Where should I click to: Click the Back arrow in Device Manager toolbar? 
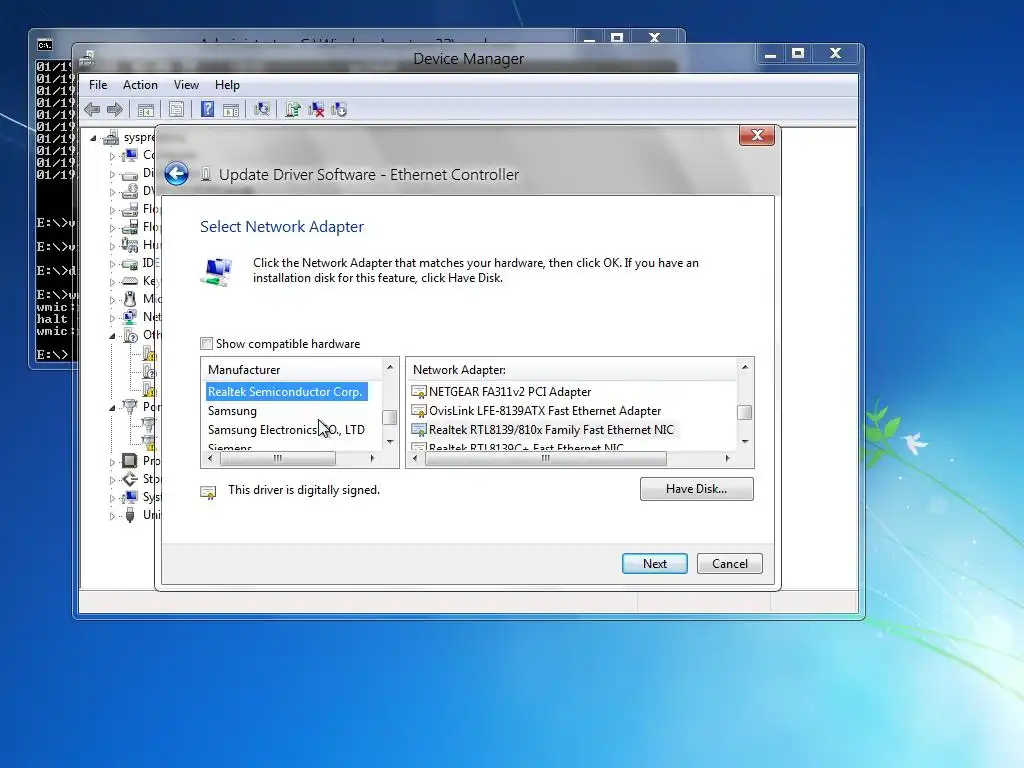pyautogui.click(x=92, y=110)
